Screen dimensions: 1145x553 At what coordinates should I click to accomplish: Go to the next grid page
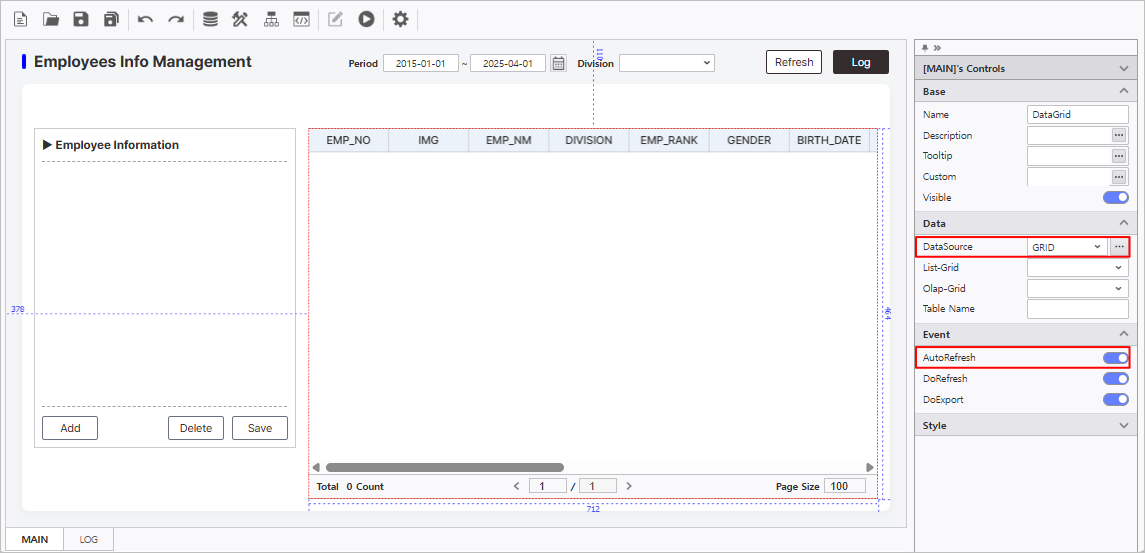click(629, 486)
